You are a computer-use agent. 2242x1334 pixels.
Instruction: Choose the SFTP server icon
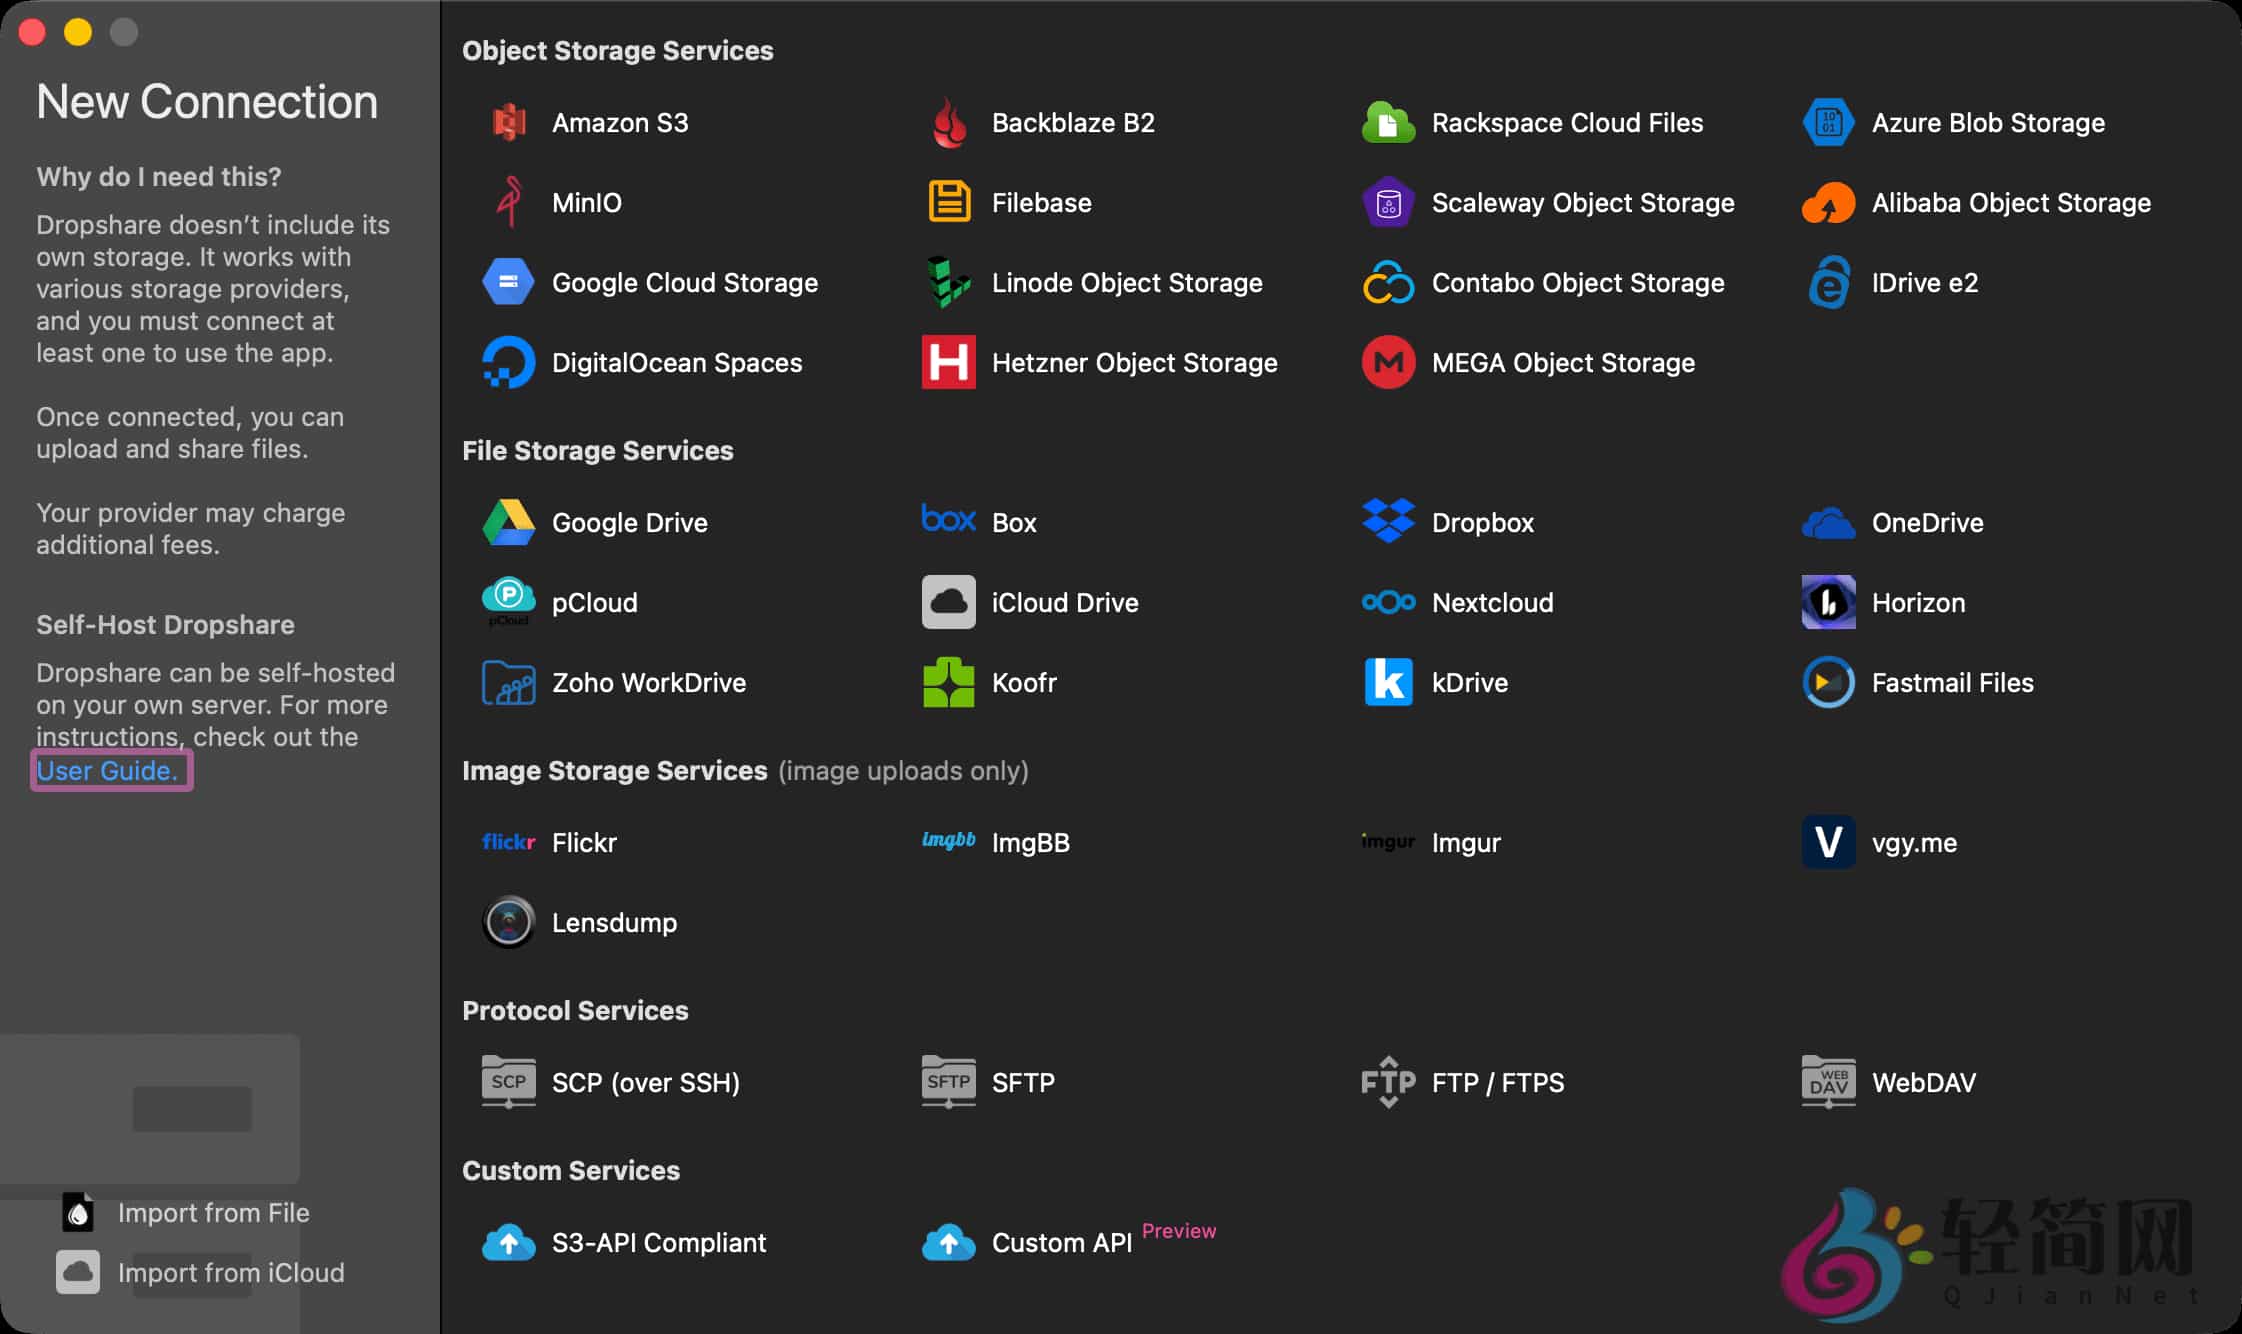tap(949, 1083)
